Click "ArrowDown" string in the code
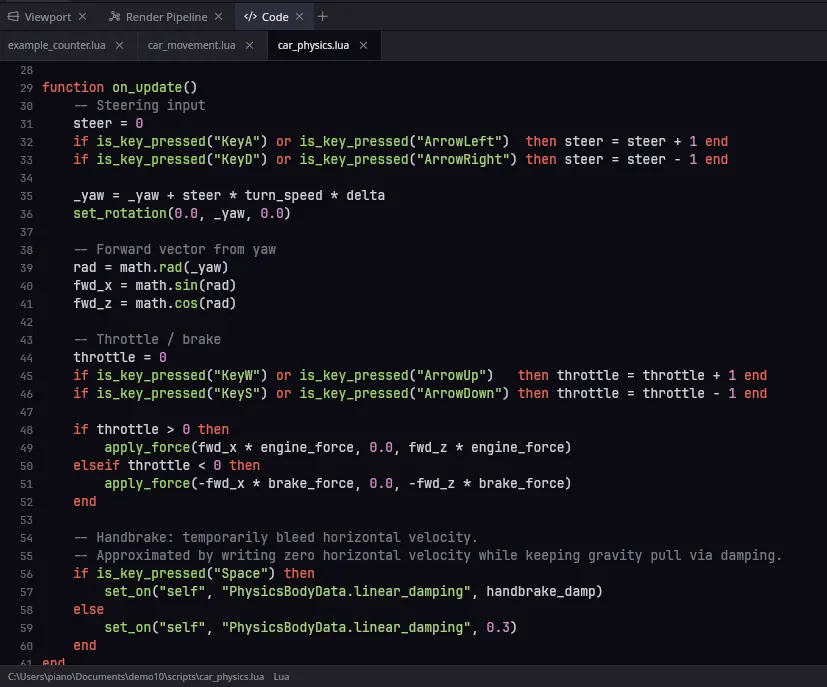The image size is (827, 687). pos(459,393)
